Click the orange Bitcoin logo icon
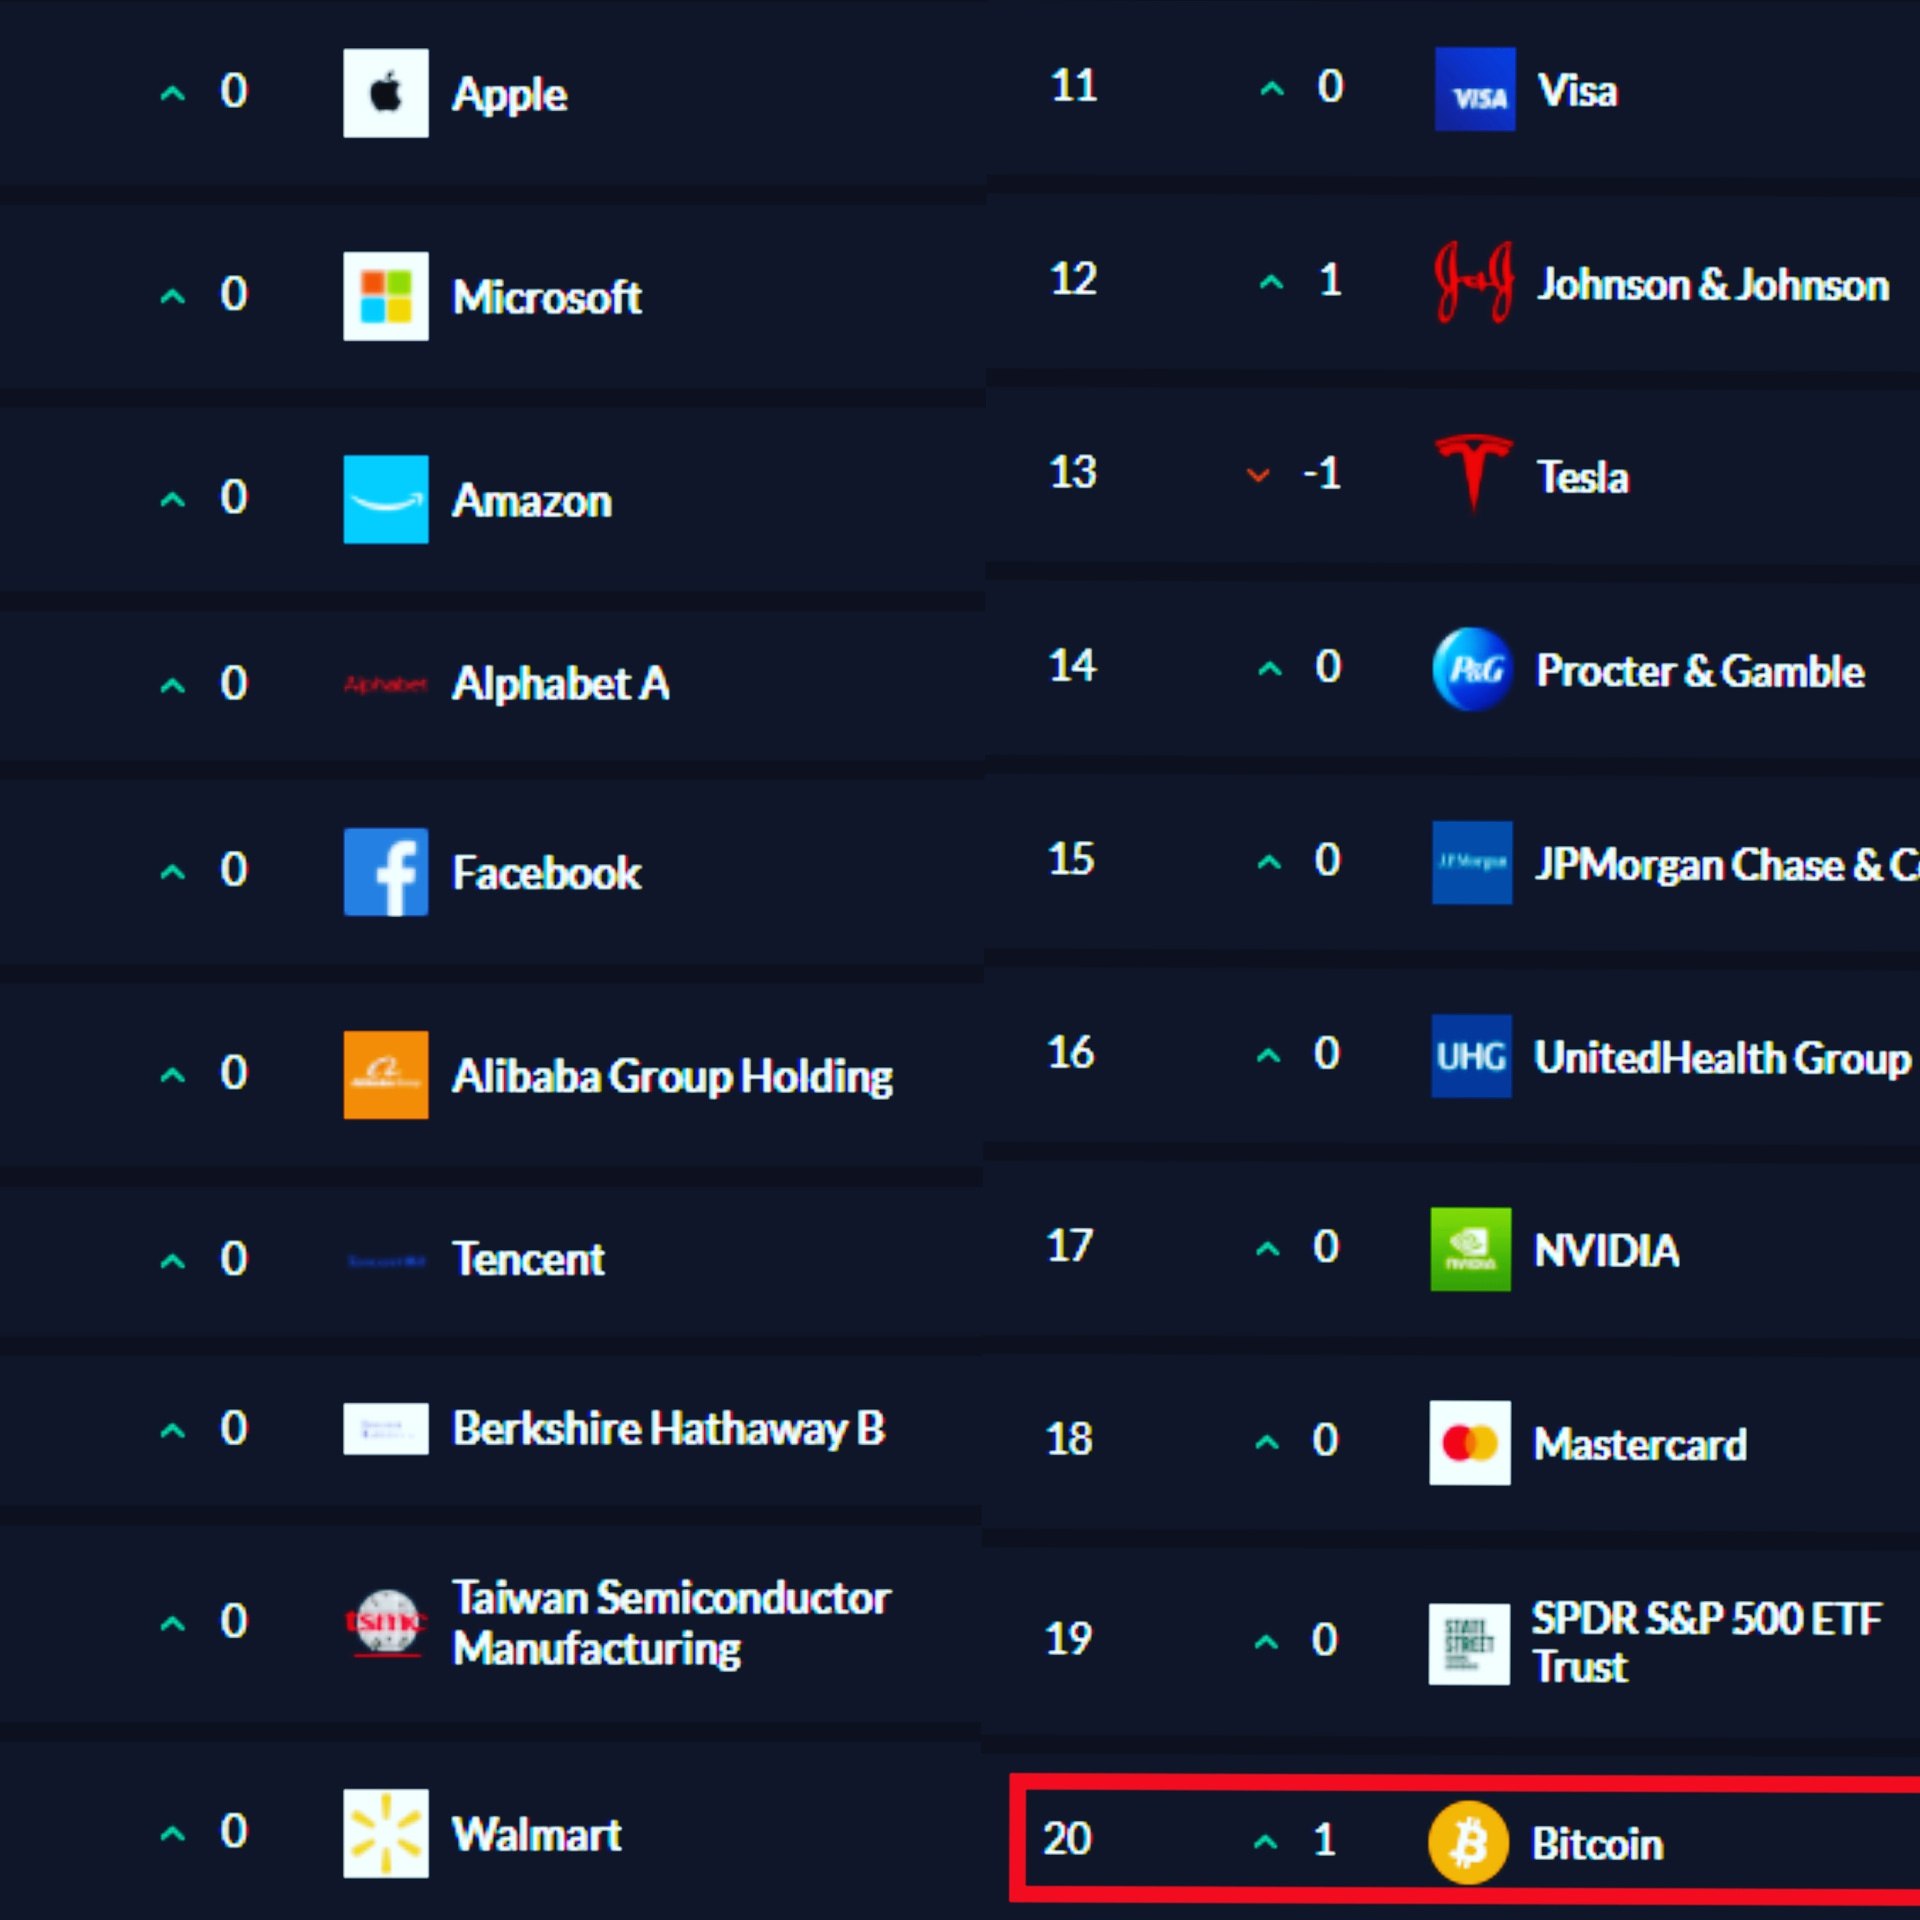This screenshot has height=1920, width=1920. pyautogui.click(x=1467, y=1842)
